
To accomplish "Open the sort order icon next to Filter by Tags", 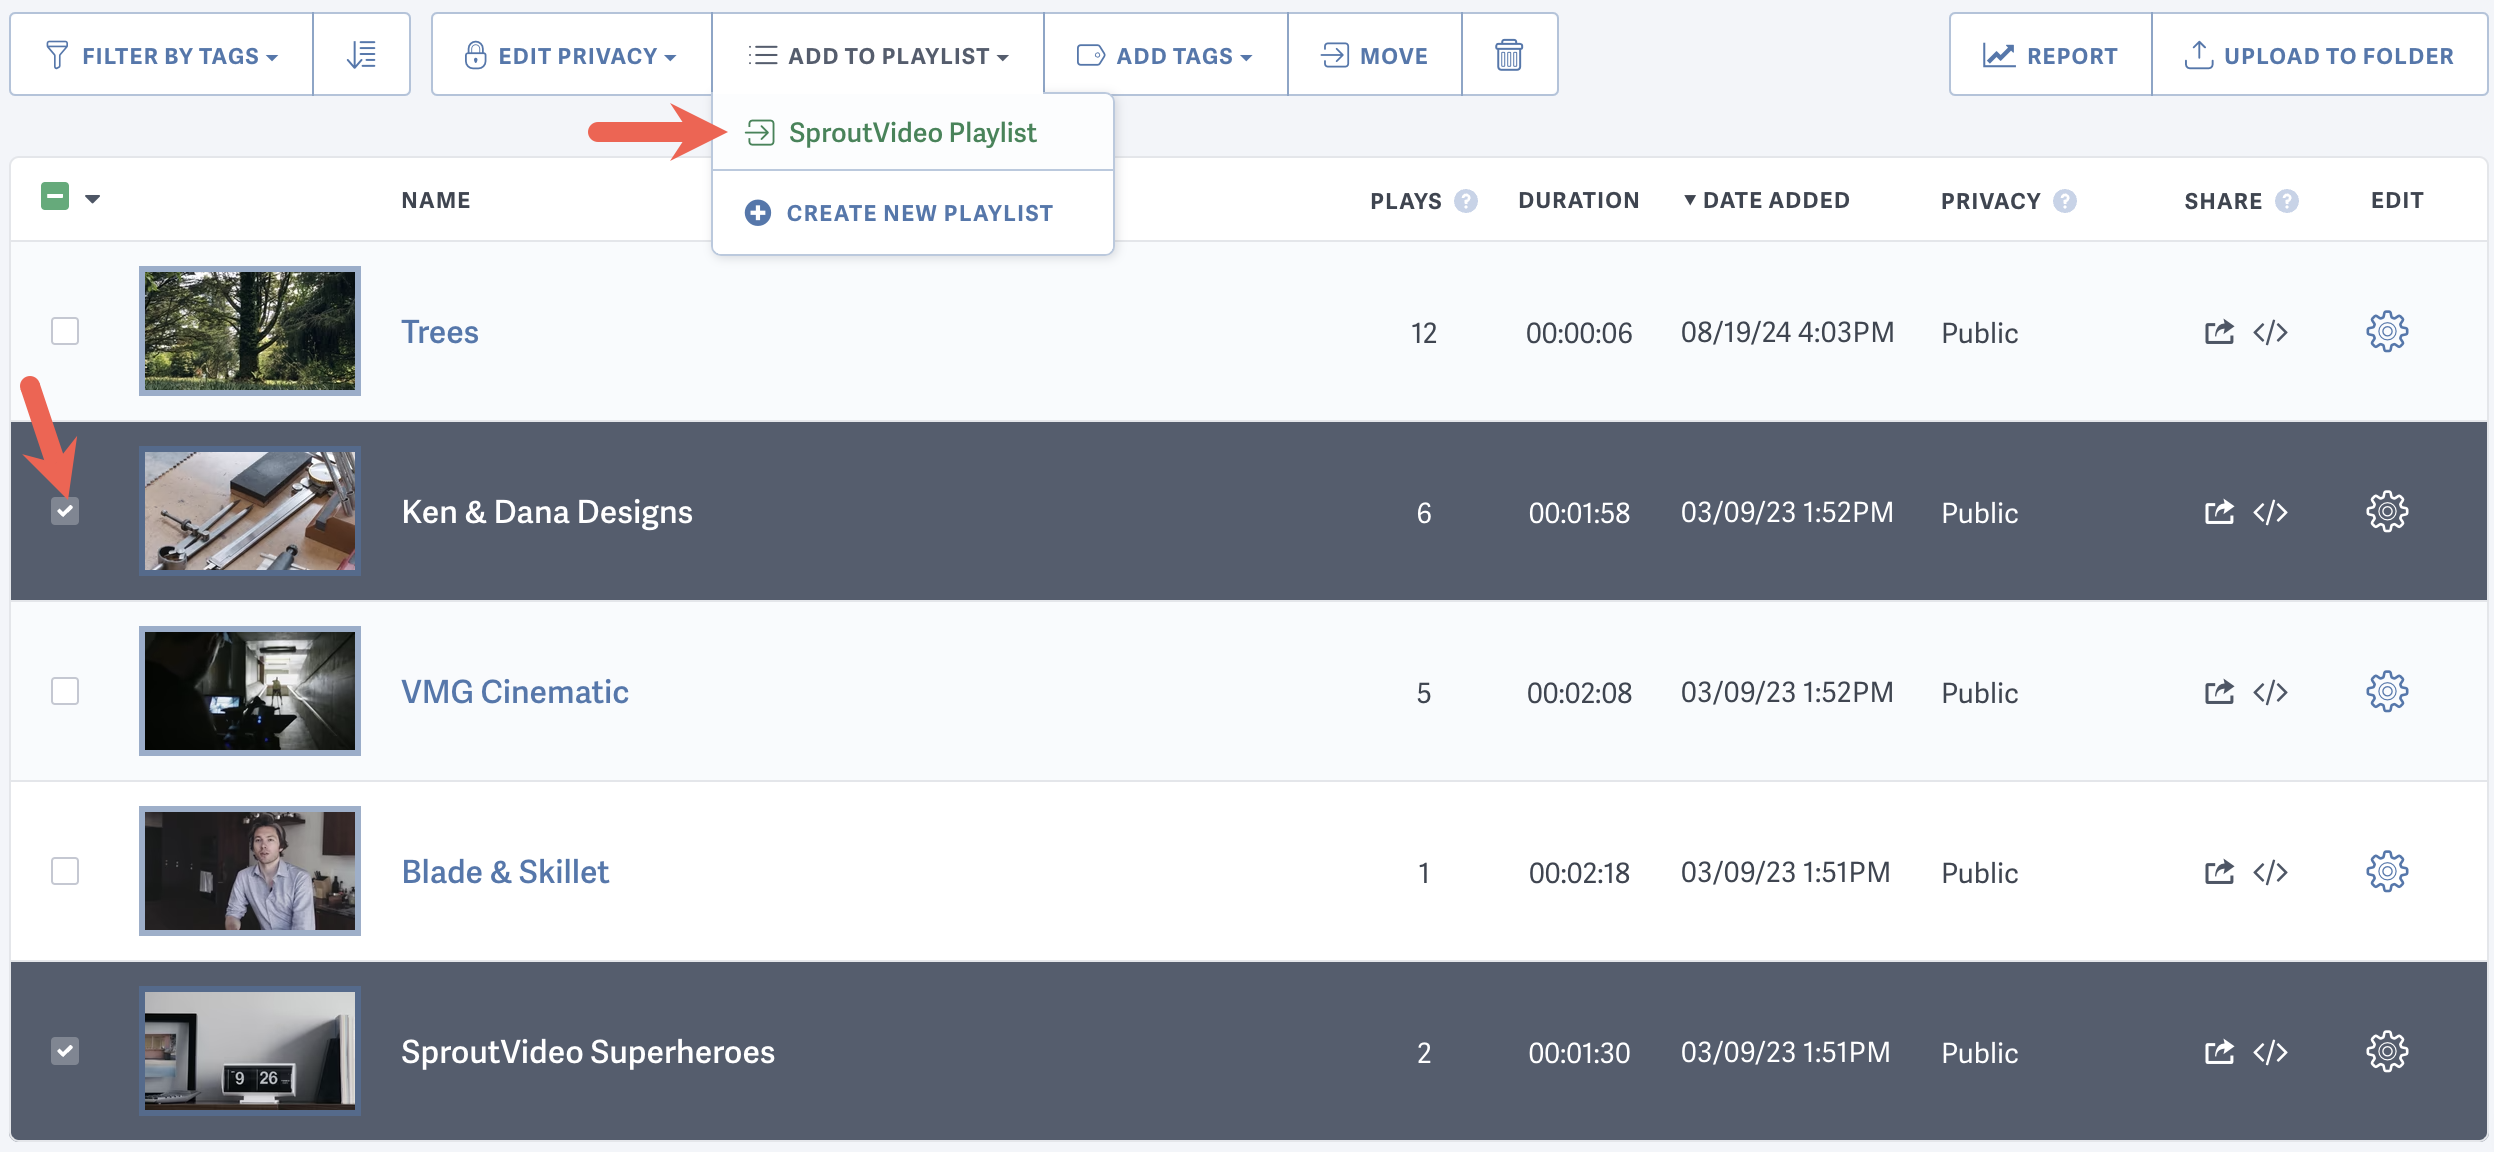I will tap(361, 54).
